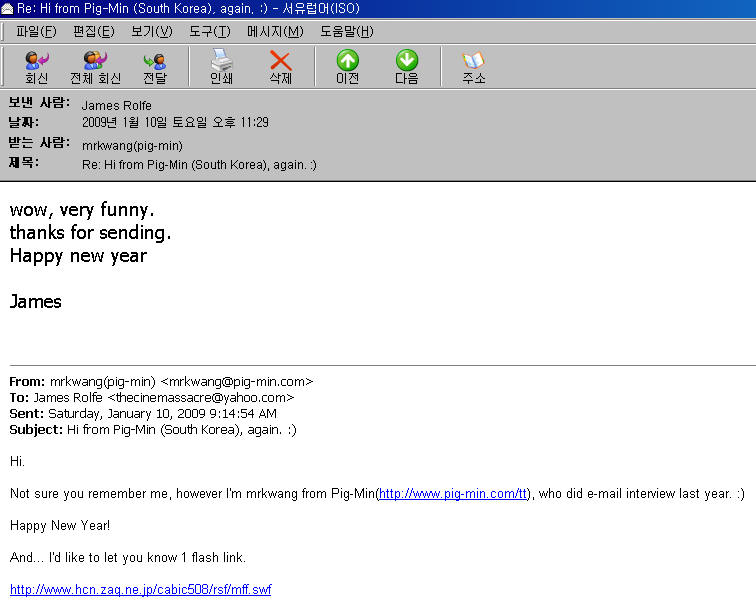The height and width of the screenshot is (603, 756).
Task: Go to previous message (이전) arrow
Action: pos(347,67)
